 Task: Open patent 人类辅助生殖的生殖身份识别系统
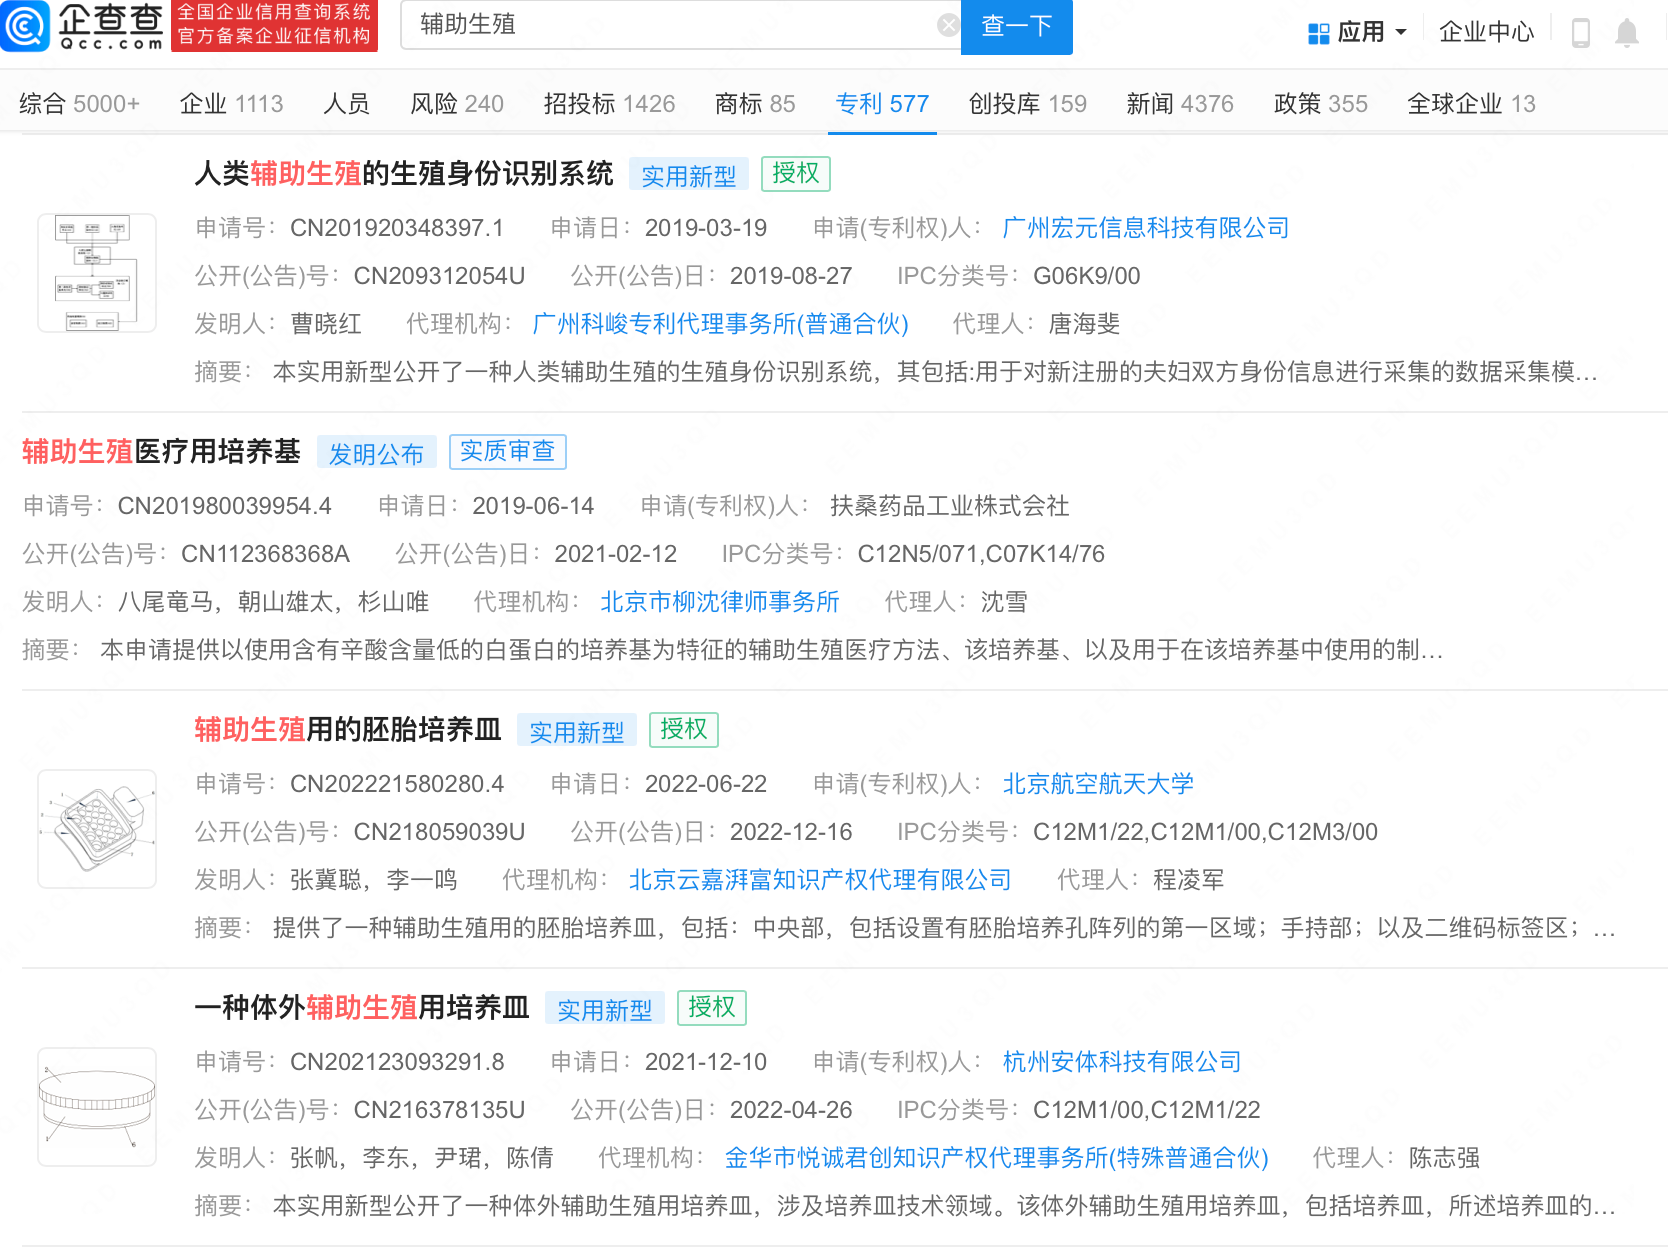pyautogui.click(x=404, y=174)
